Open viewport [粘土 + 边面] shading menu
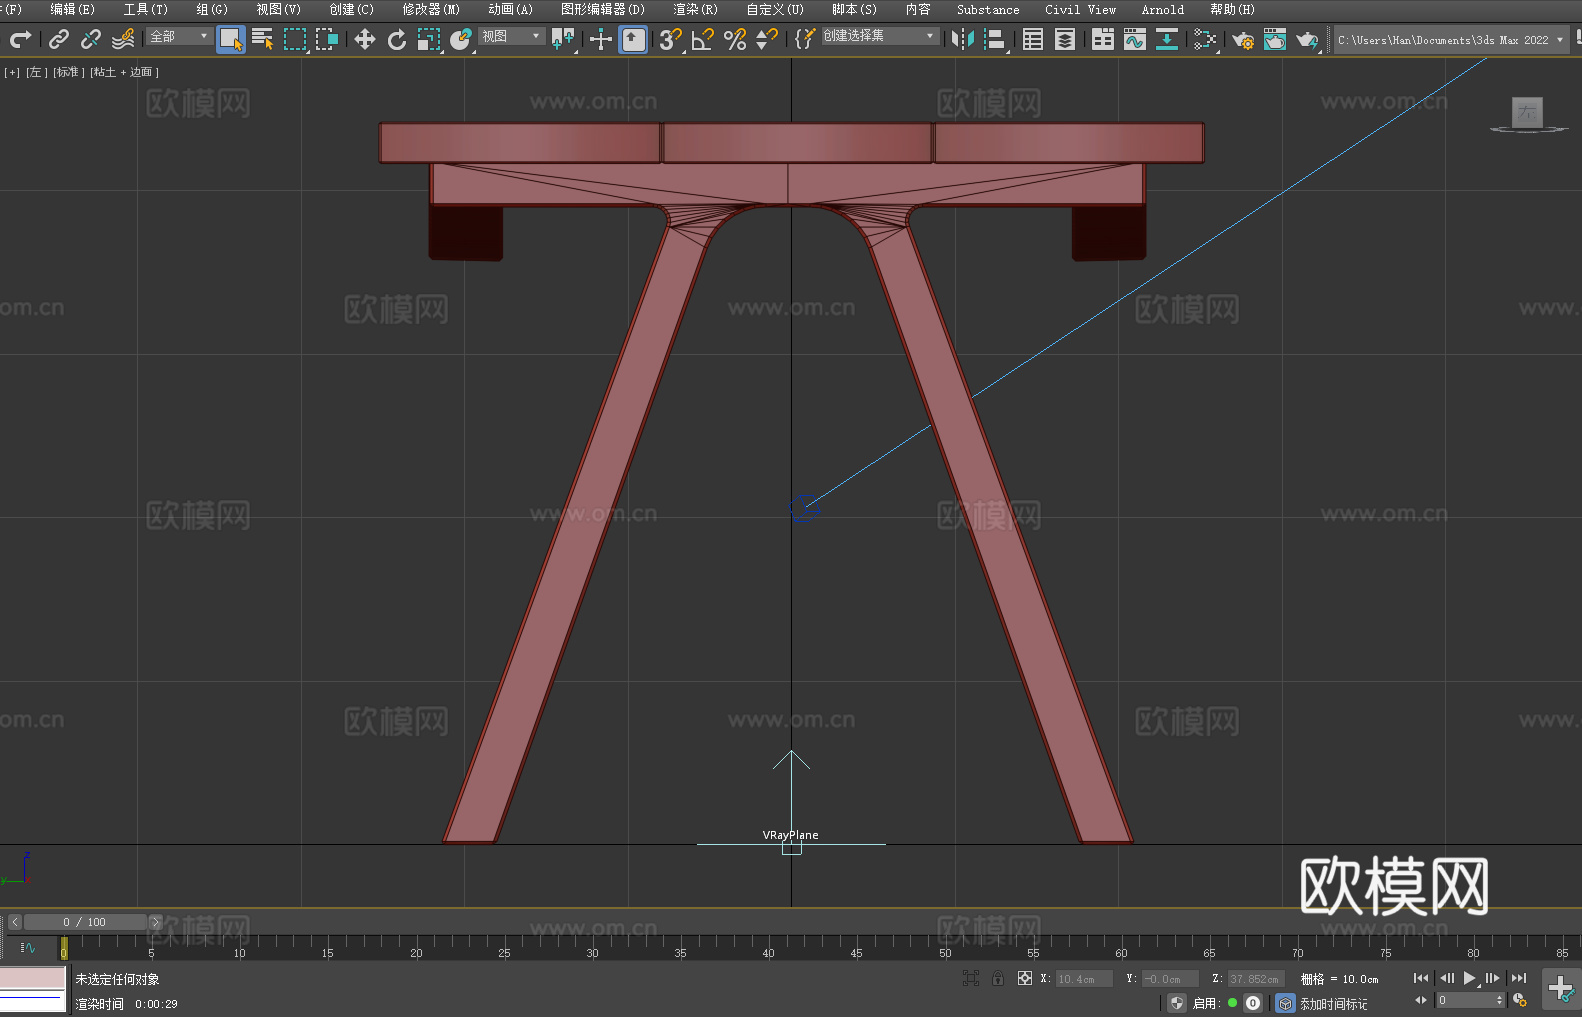This screenshot has width=1582, height=1017. tap(124, 72)
